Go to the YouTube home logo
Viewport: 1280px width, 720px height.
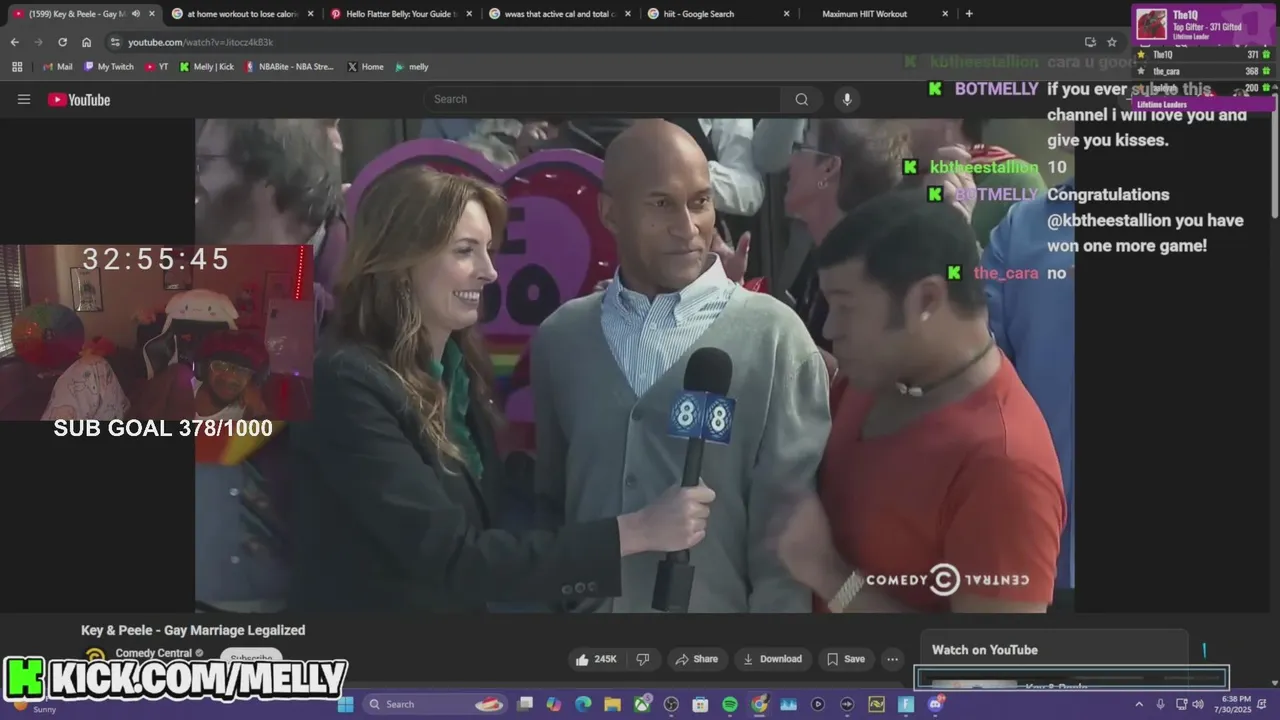point(79,99)
